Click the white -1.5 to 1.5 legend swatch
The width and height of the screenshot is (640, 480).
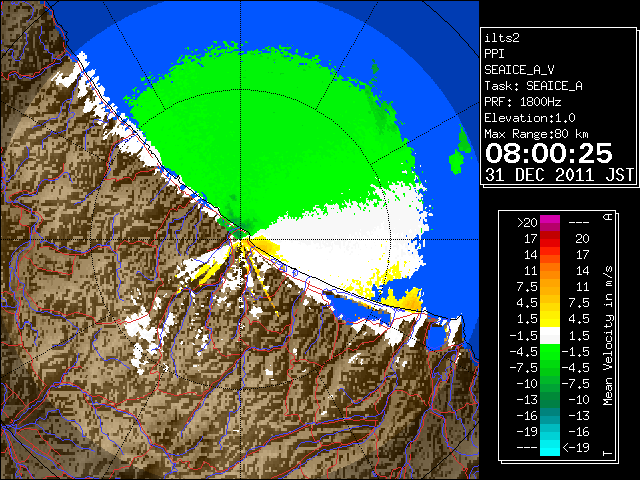point(550,335)
